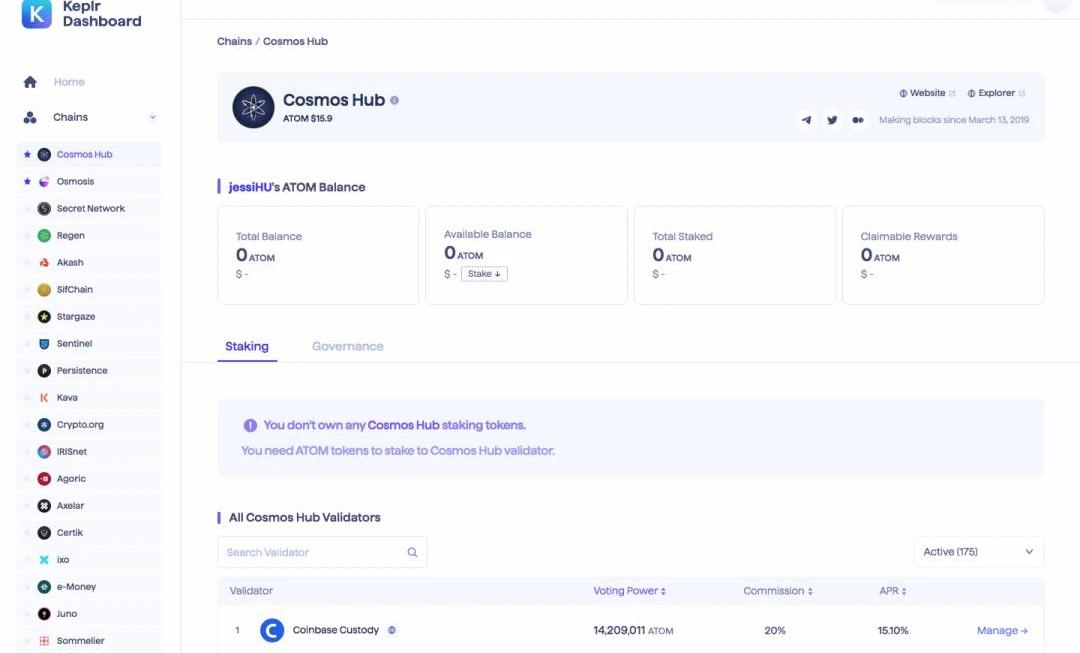Click the Stake button under Available Balance
The image size is (1080, 653).
point(484,274)
